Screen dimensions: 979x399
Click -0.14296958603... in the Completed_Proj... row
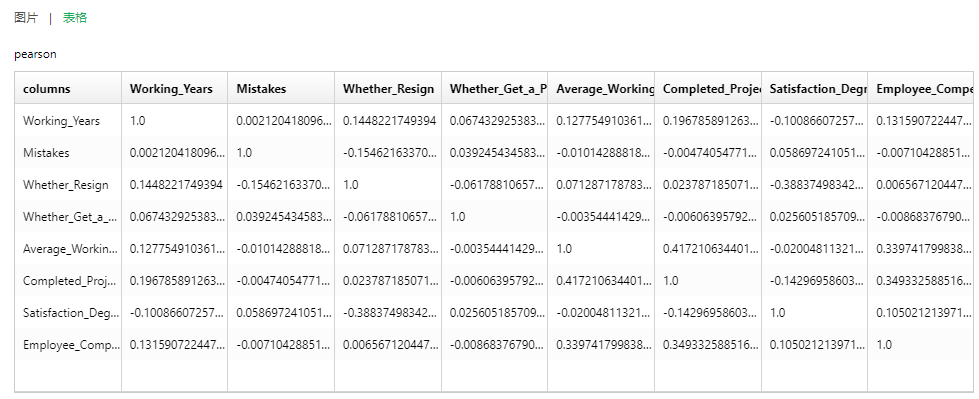[x=817, y=280]
